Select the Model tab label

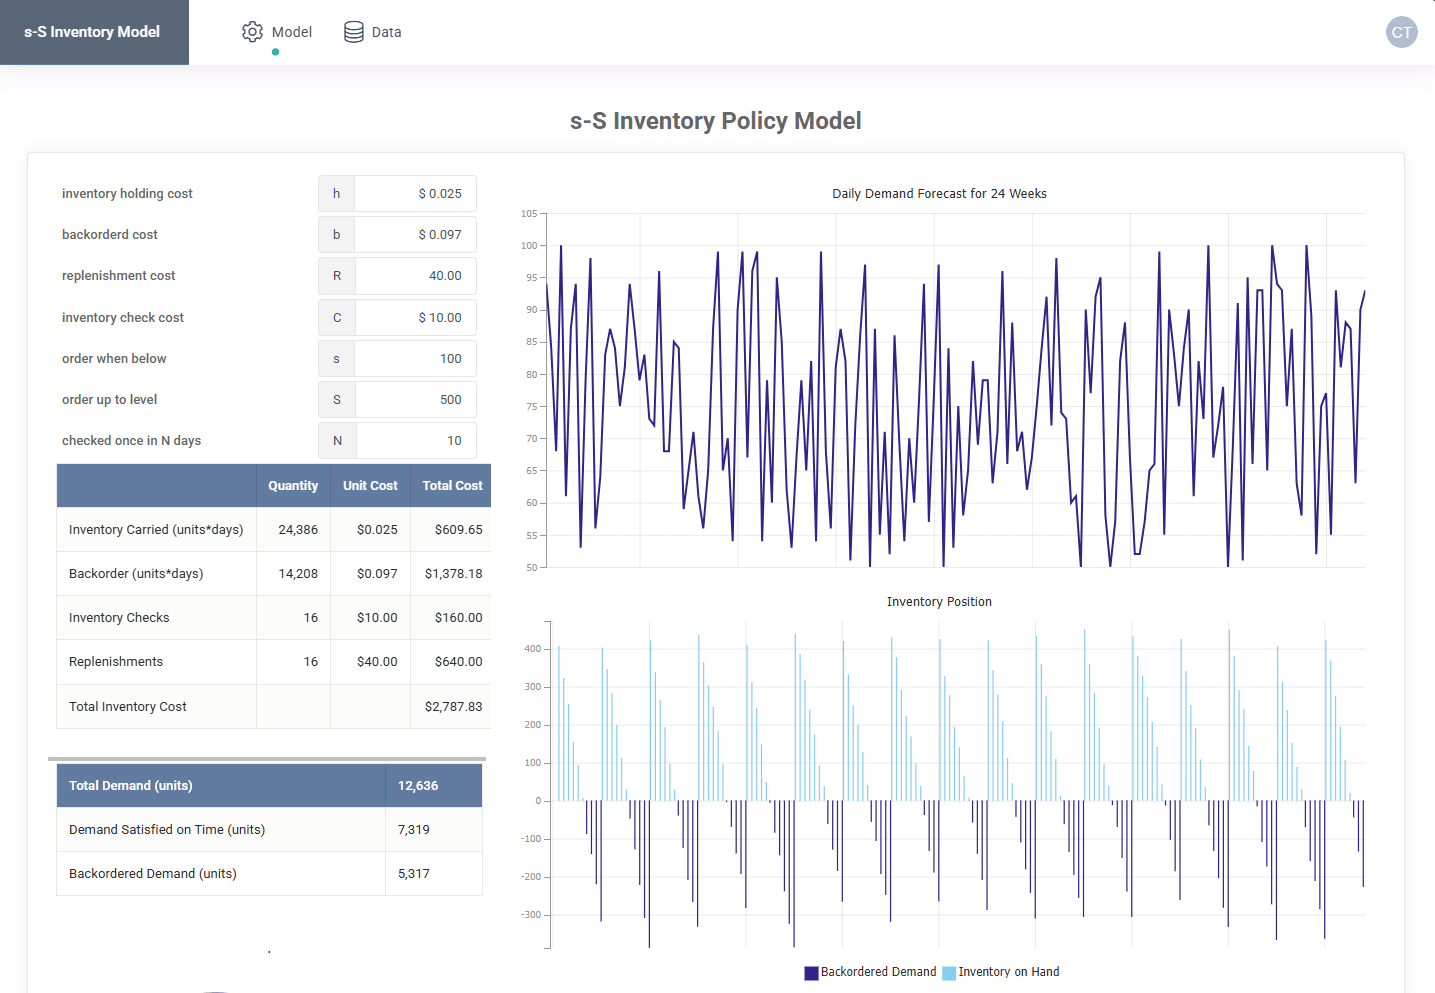(x=292, y=32)
